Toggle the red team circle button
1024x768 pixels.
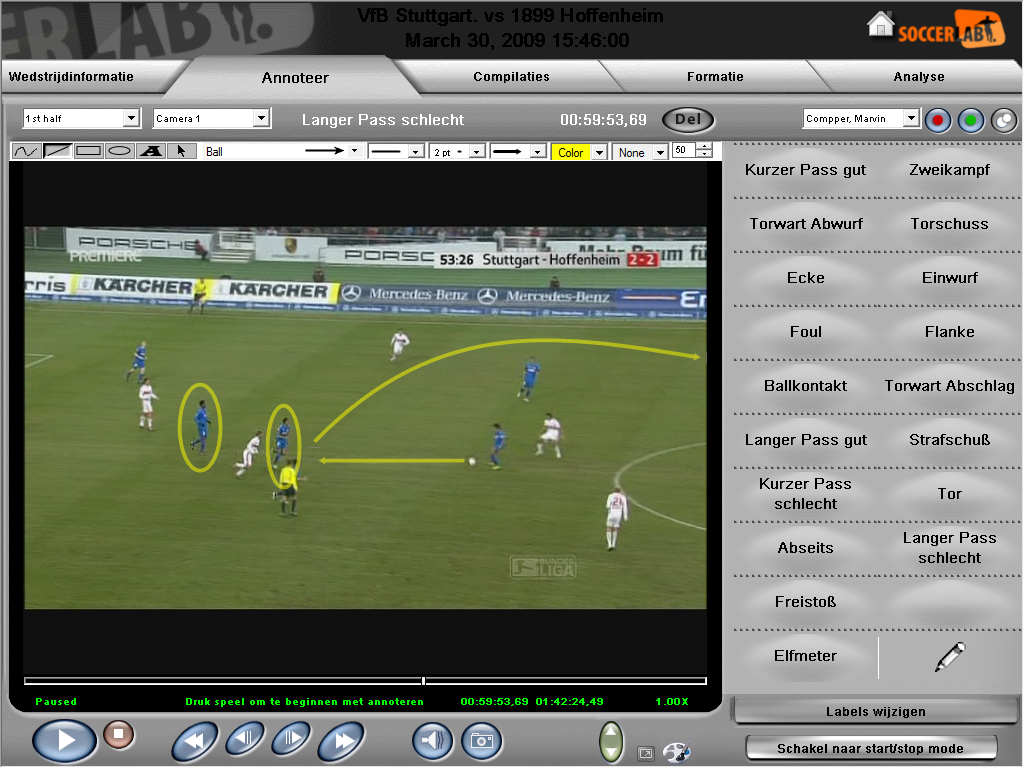coord(937,120)
